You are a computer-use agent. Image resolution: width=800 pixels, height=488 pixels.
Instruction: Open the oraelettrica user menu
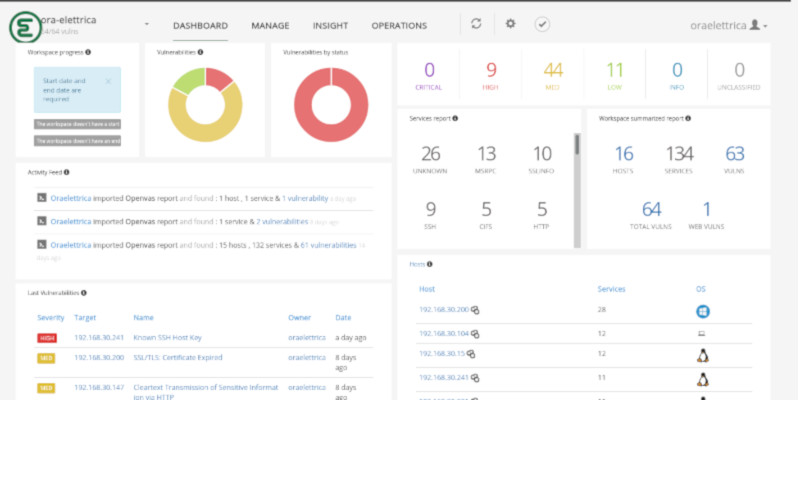click(x=728, y=25)
